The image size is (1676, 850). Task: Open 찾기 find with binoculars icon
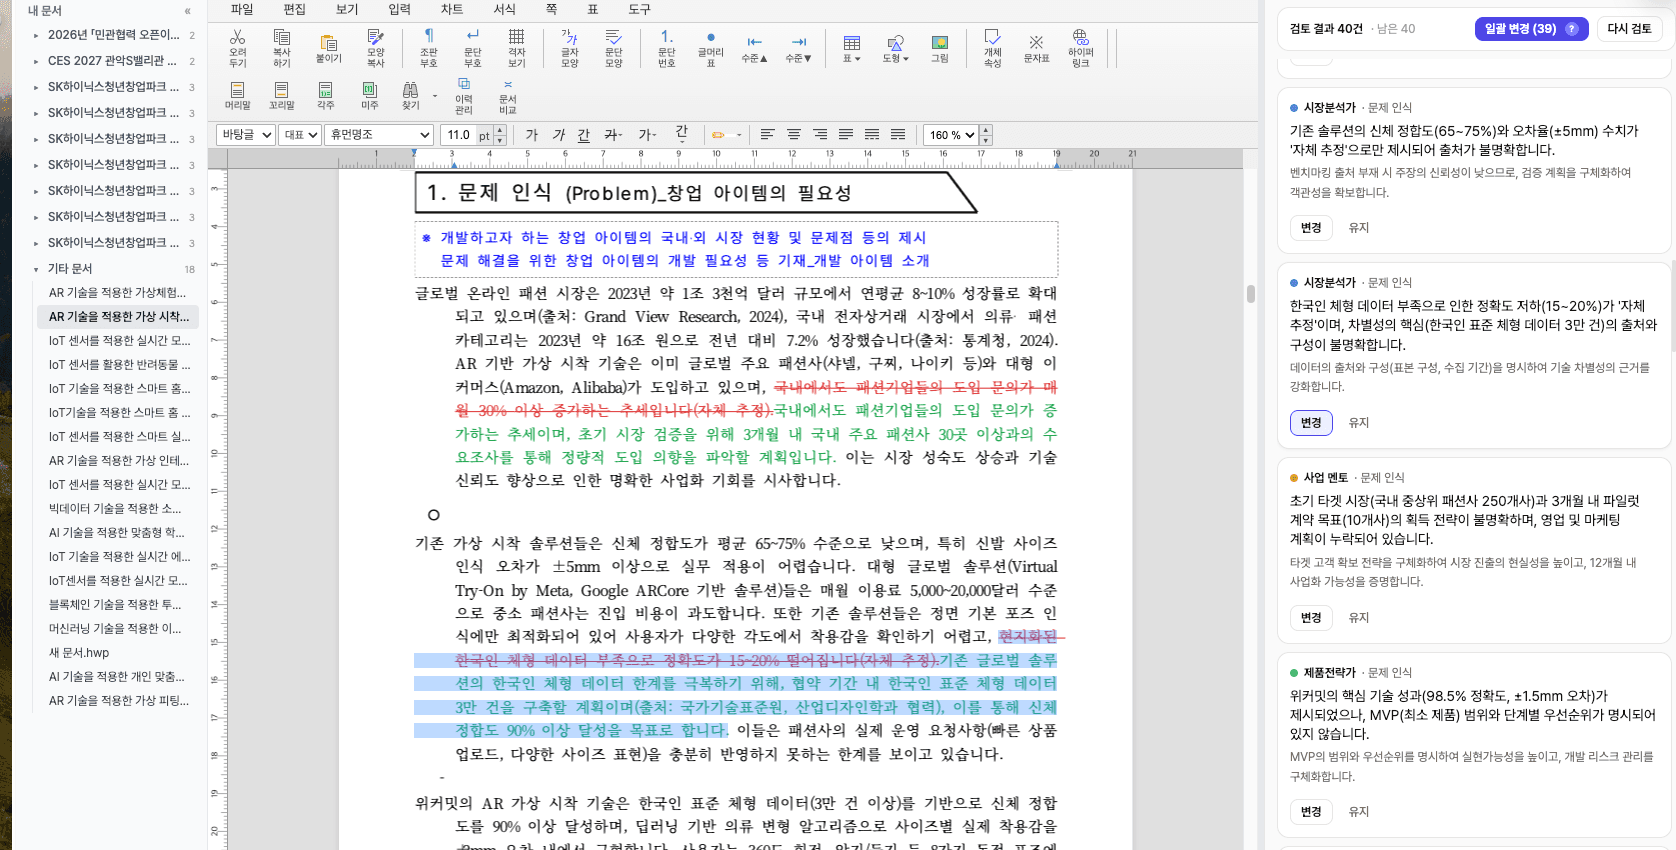point(411,95)
